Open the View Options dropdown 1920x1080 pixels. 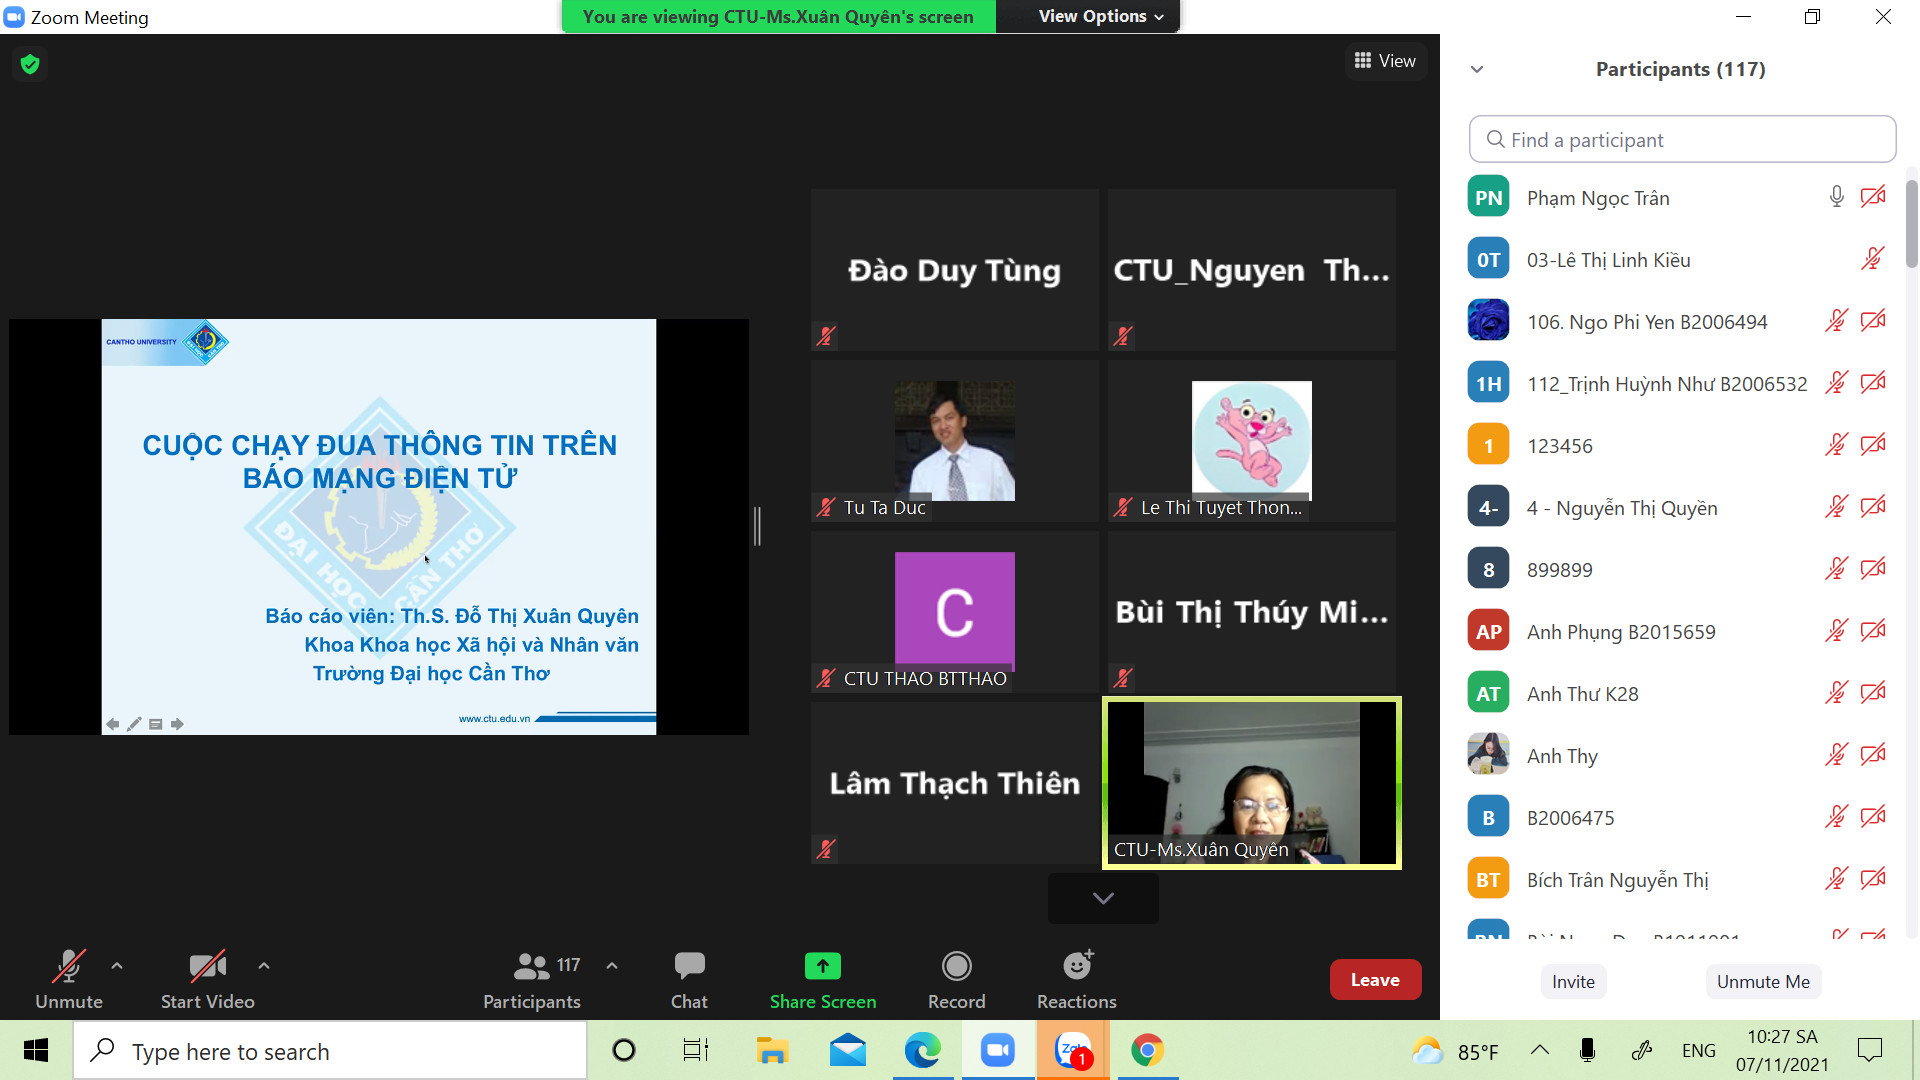(1100, 16)
